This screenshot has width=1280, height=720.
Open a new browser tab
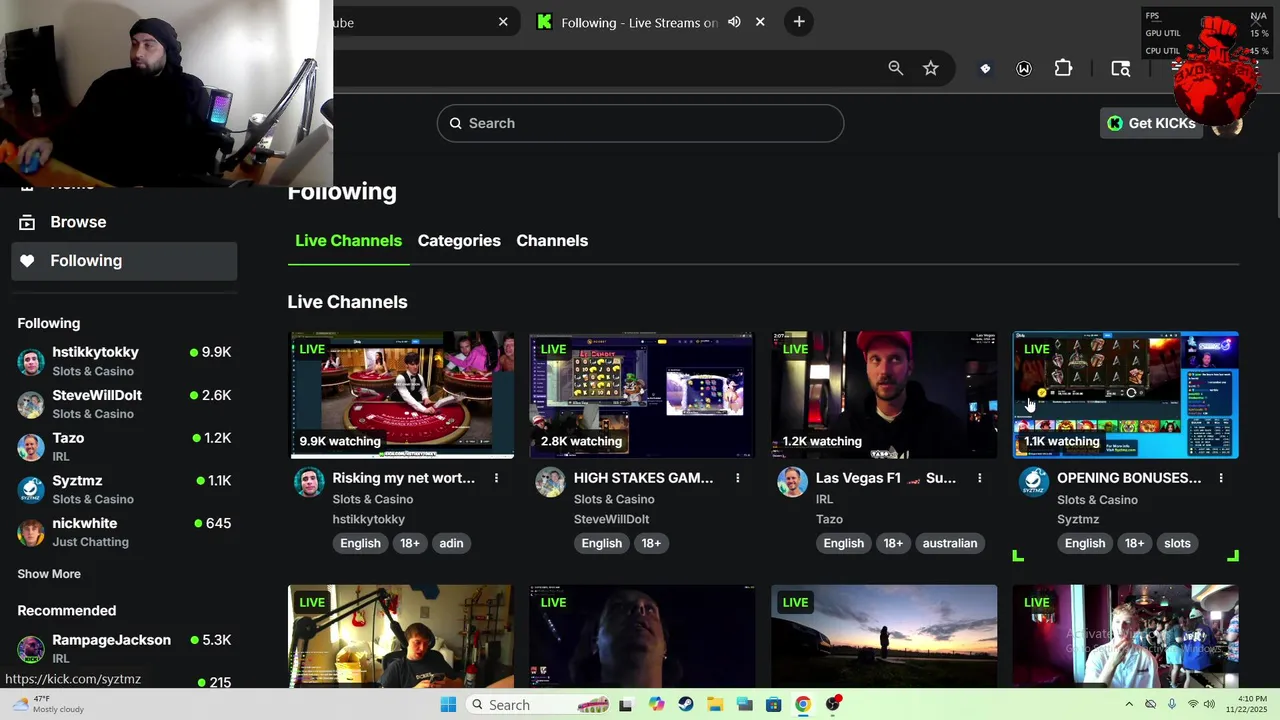(798, 21)
